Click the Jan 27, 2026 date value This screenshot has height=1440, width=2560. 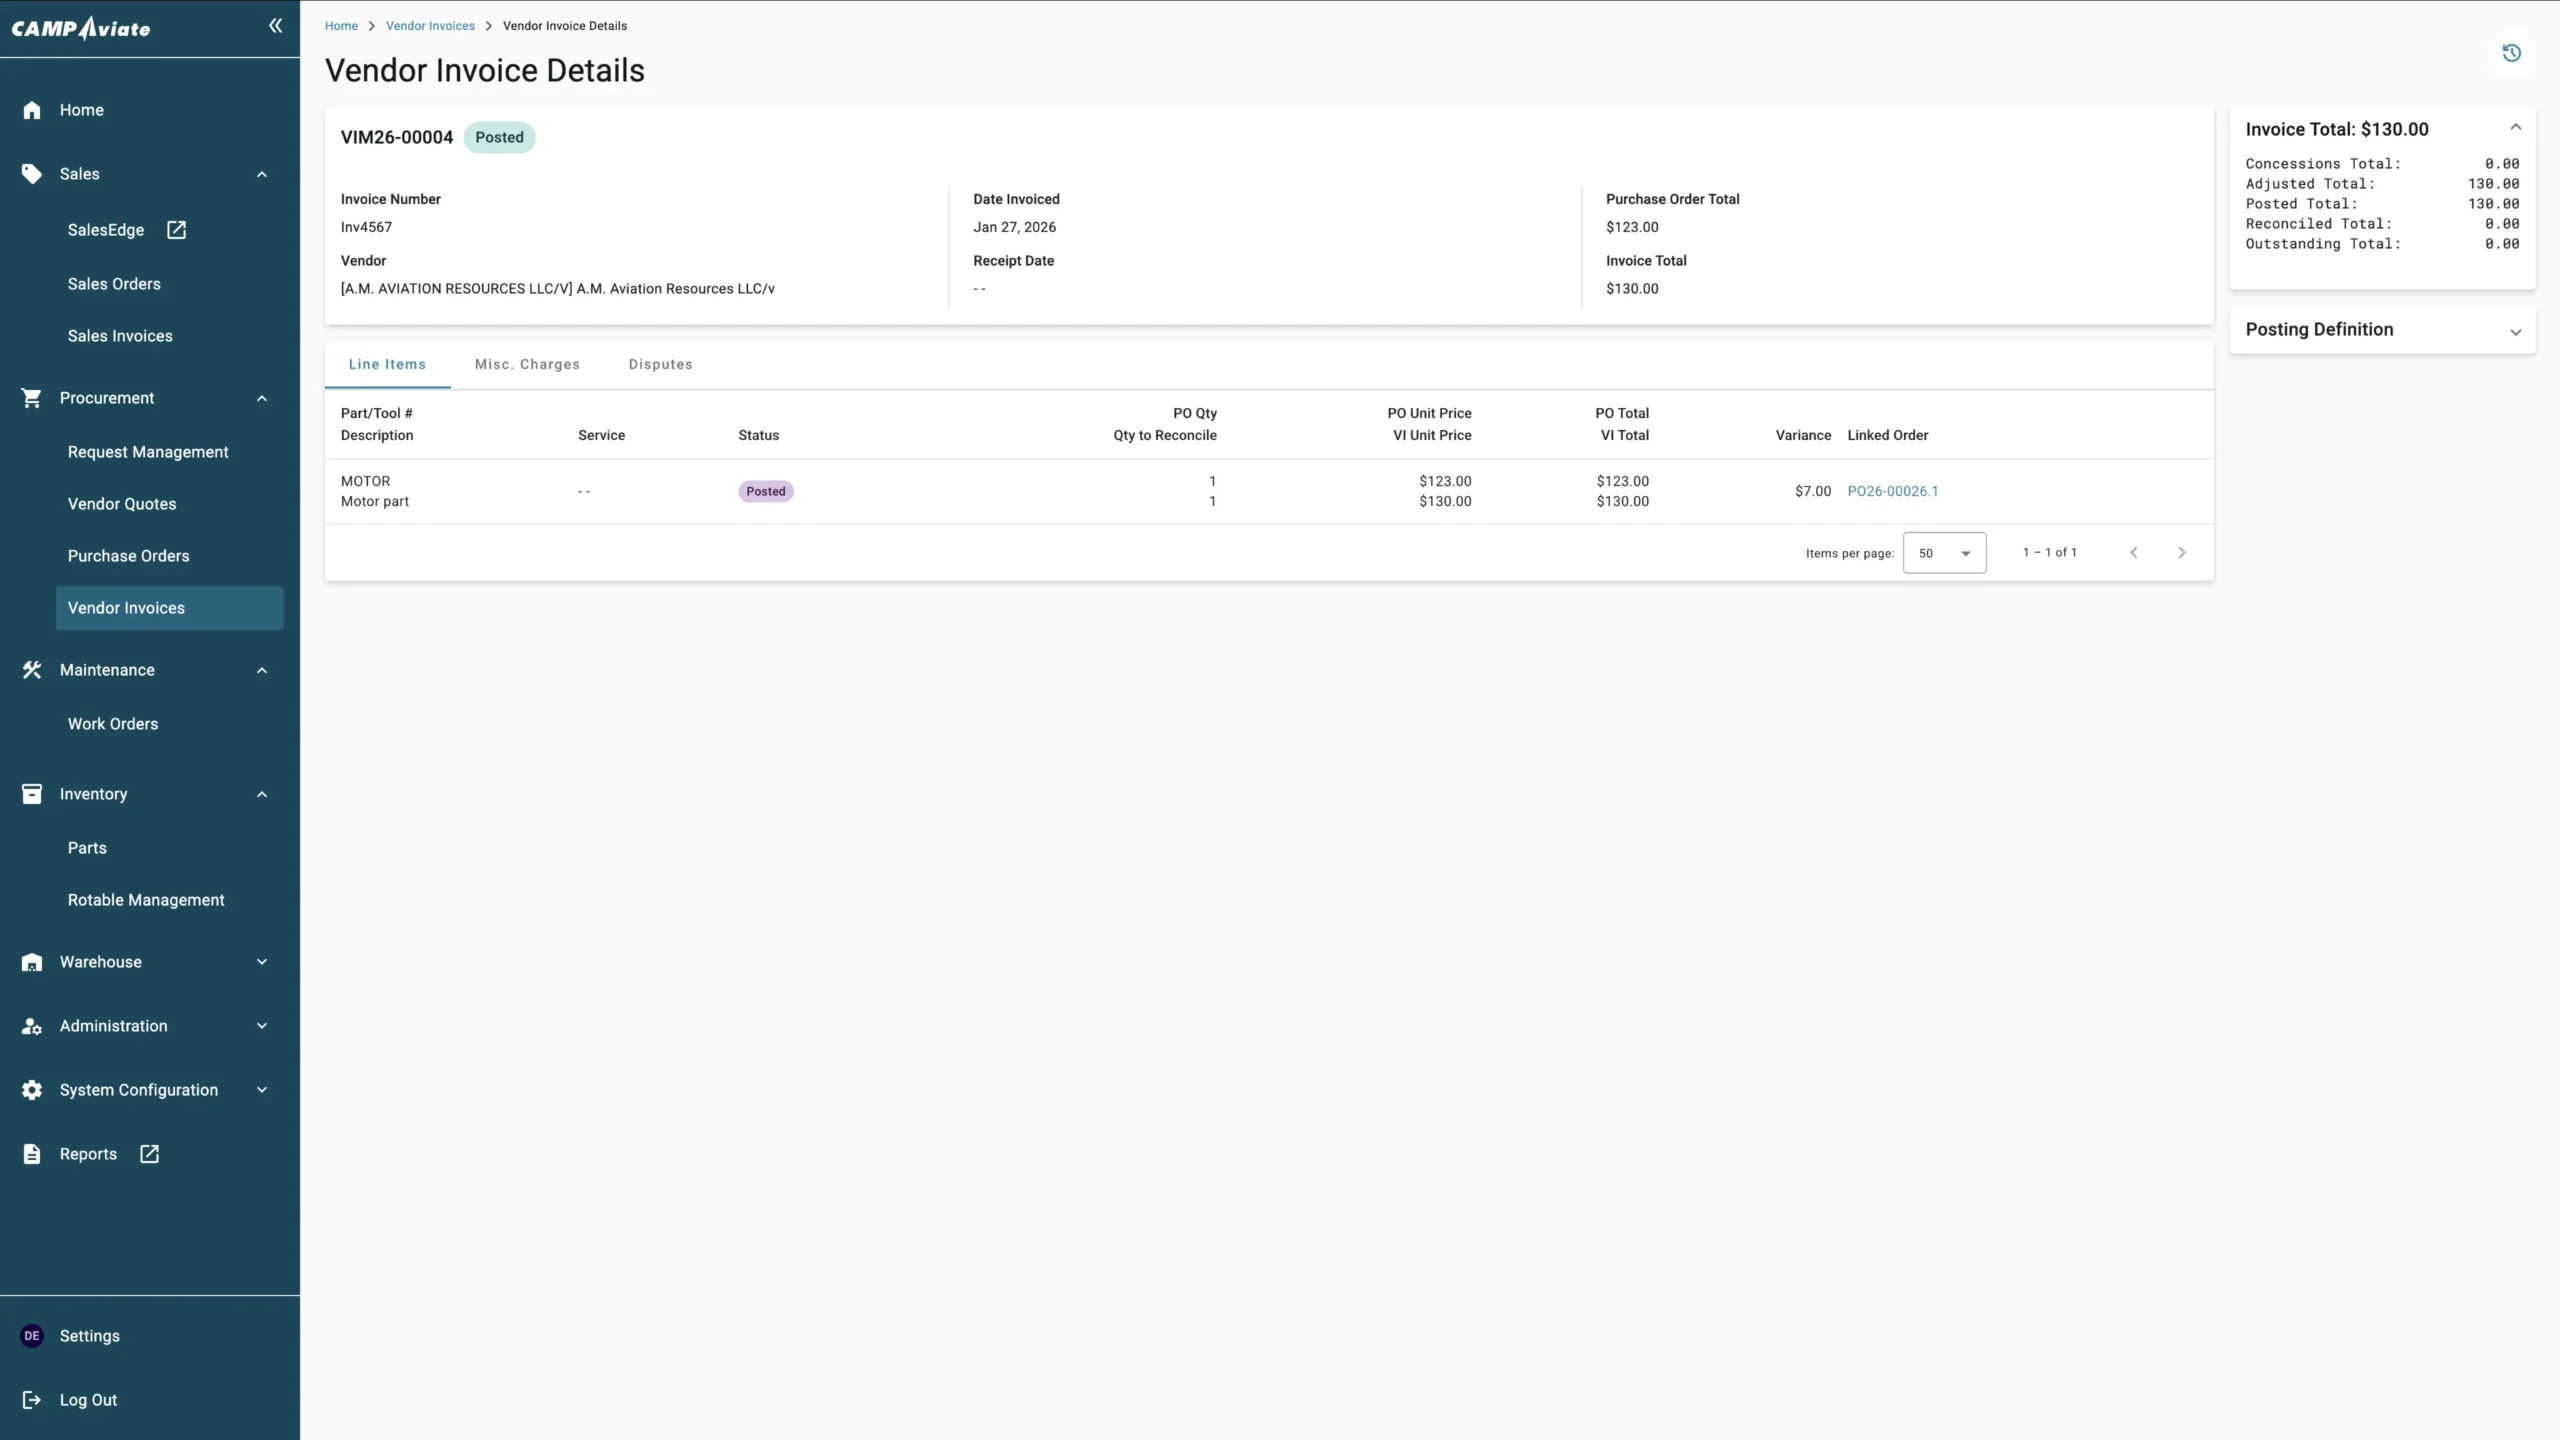tap(1014, 227)
